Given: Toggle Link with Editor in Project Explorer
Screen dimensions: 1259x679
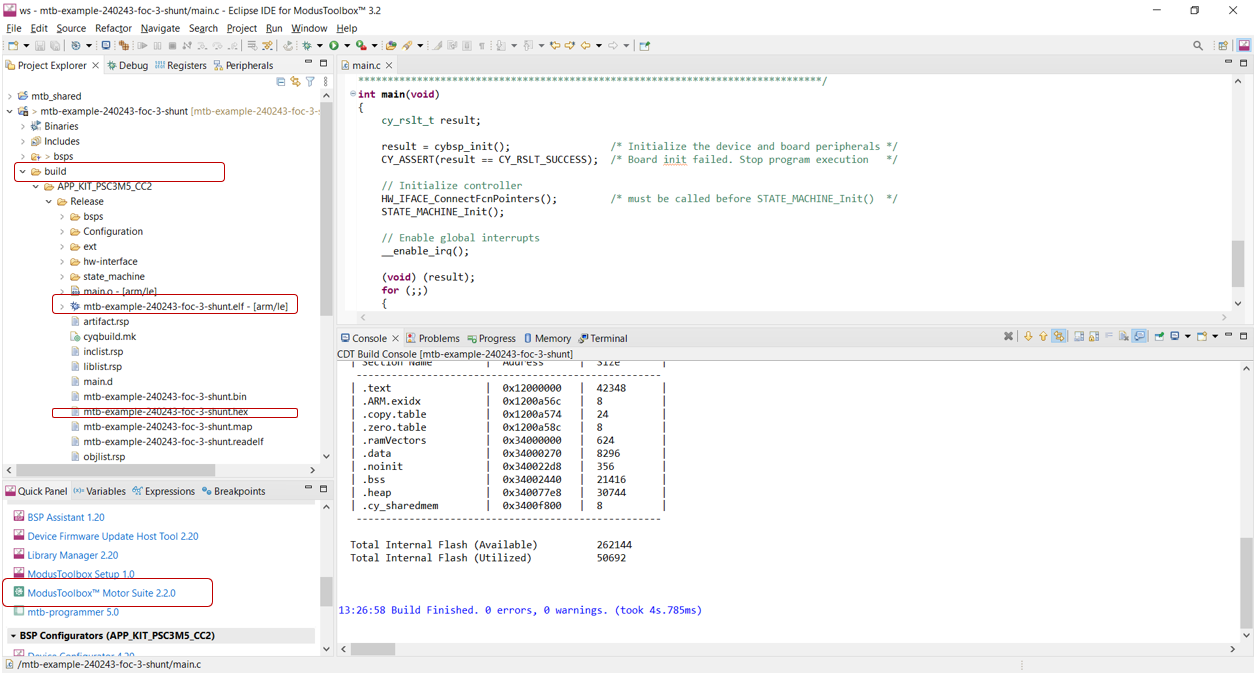Looking at the screenshot, I should 295,82.
